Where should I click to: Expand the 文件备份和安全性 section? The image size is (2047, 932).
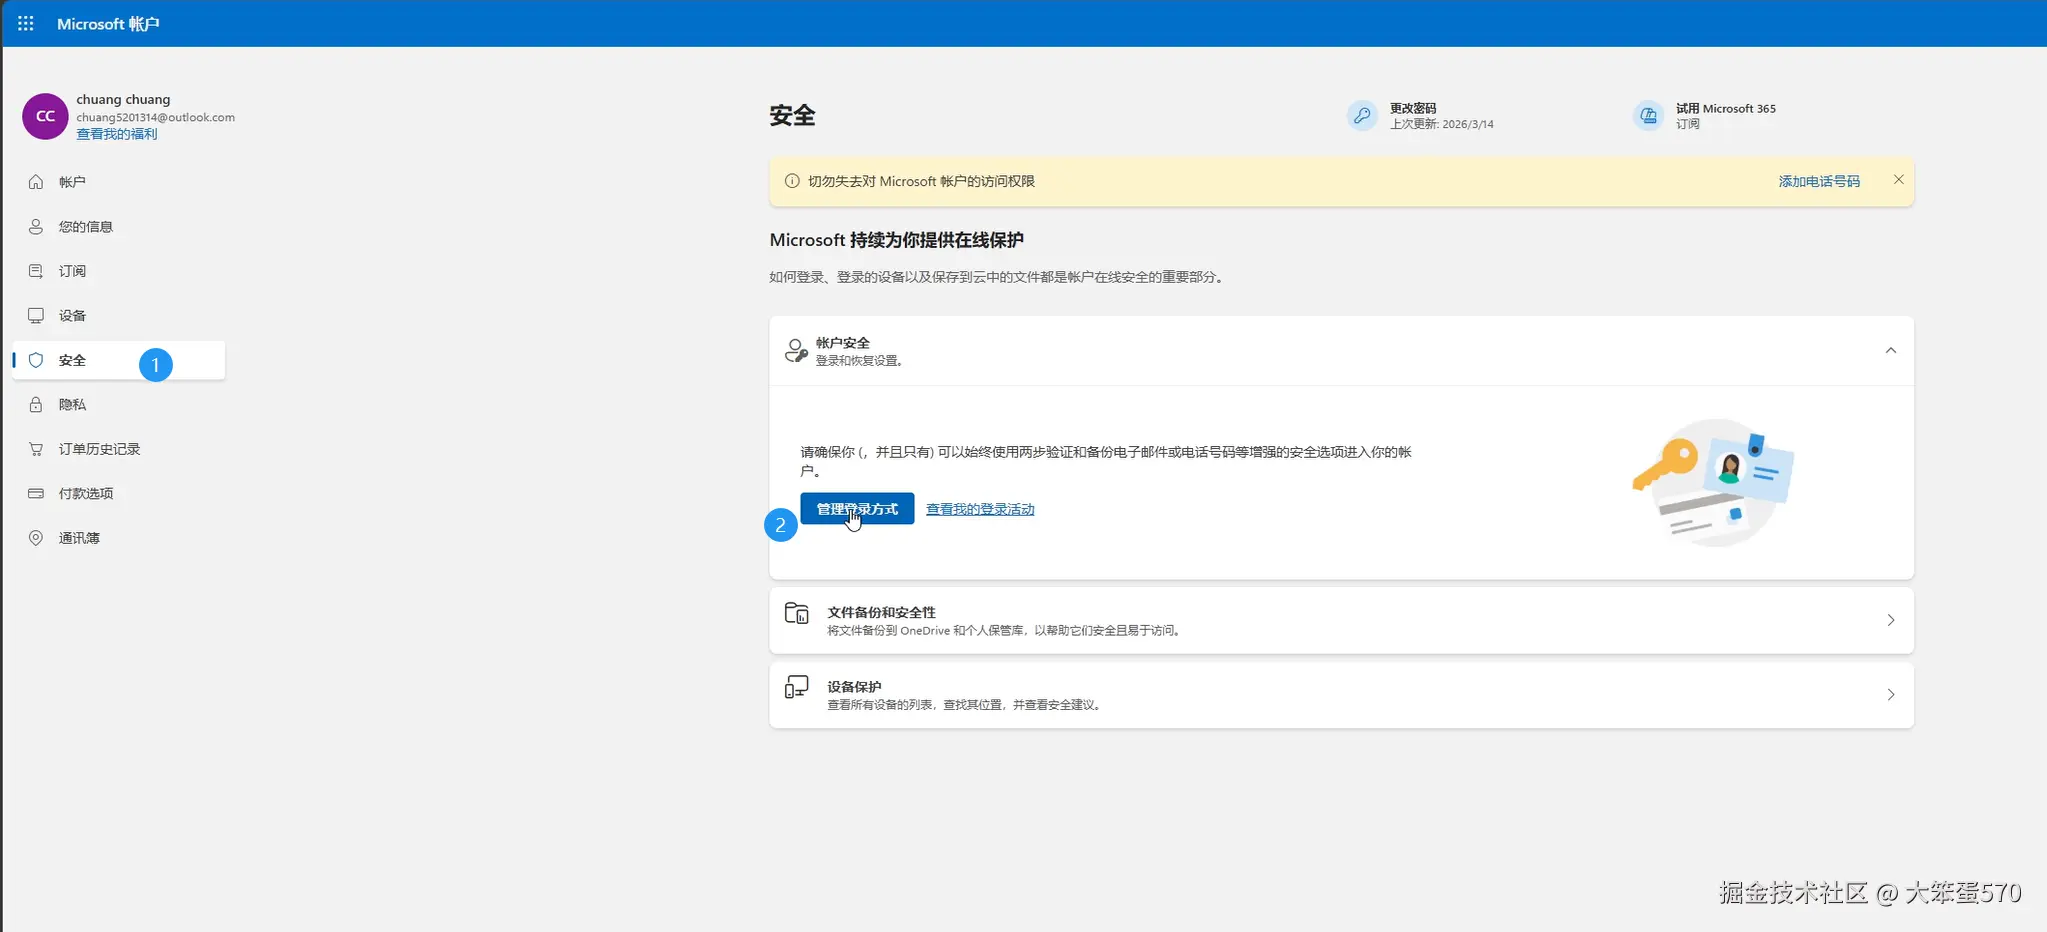pos(1890,620)
